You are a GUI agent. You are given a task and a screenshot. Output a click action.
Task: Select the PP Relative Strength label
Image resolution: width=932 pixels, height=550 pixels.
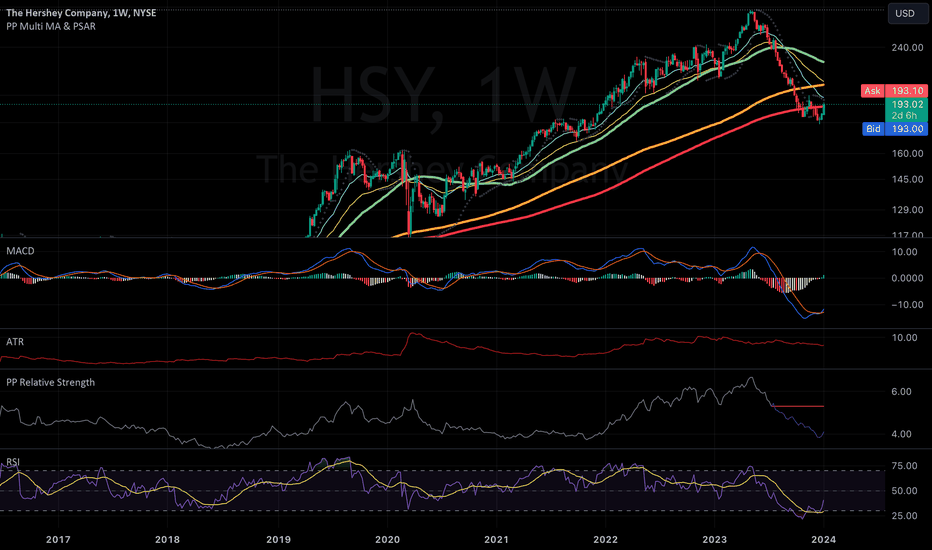point(51,382)
